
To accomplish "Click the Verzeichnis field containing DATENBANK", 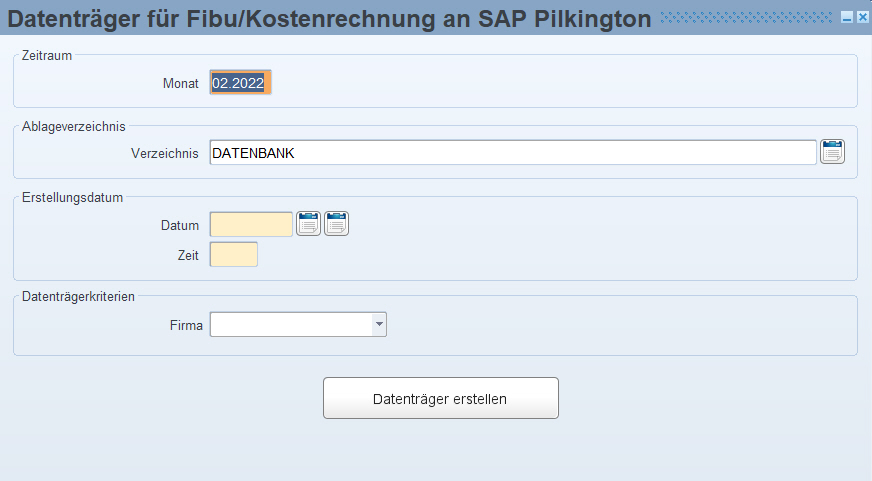I will tap(513, 152).
